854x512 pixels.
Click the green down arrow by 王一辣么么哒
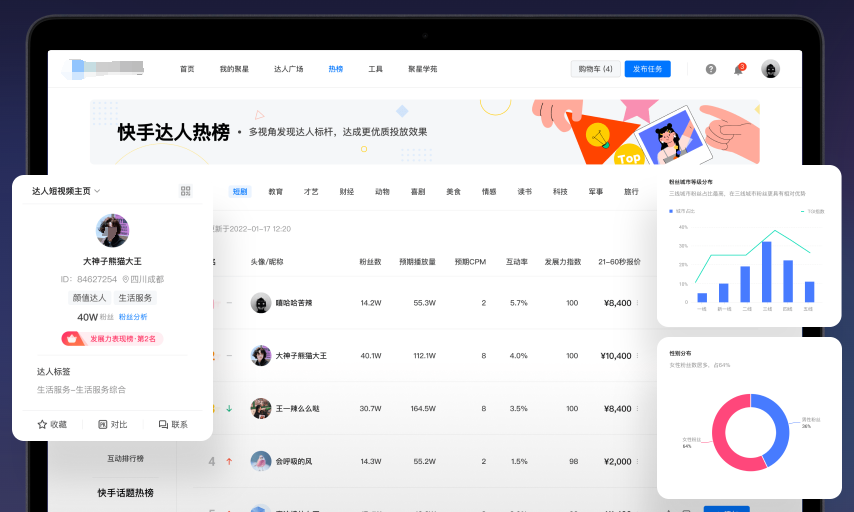pyautogui.click(x=229, y=409)
